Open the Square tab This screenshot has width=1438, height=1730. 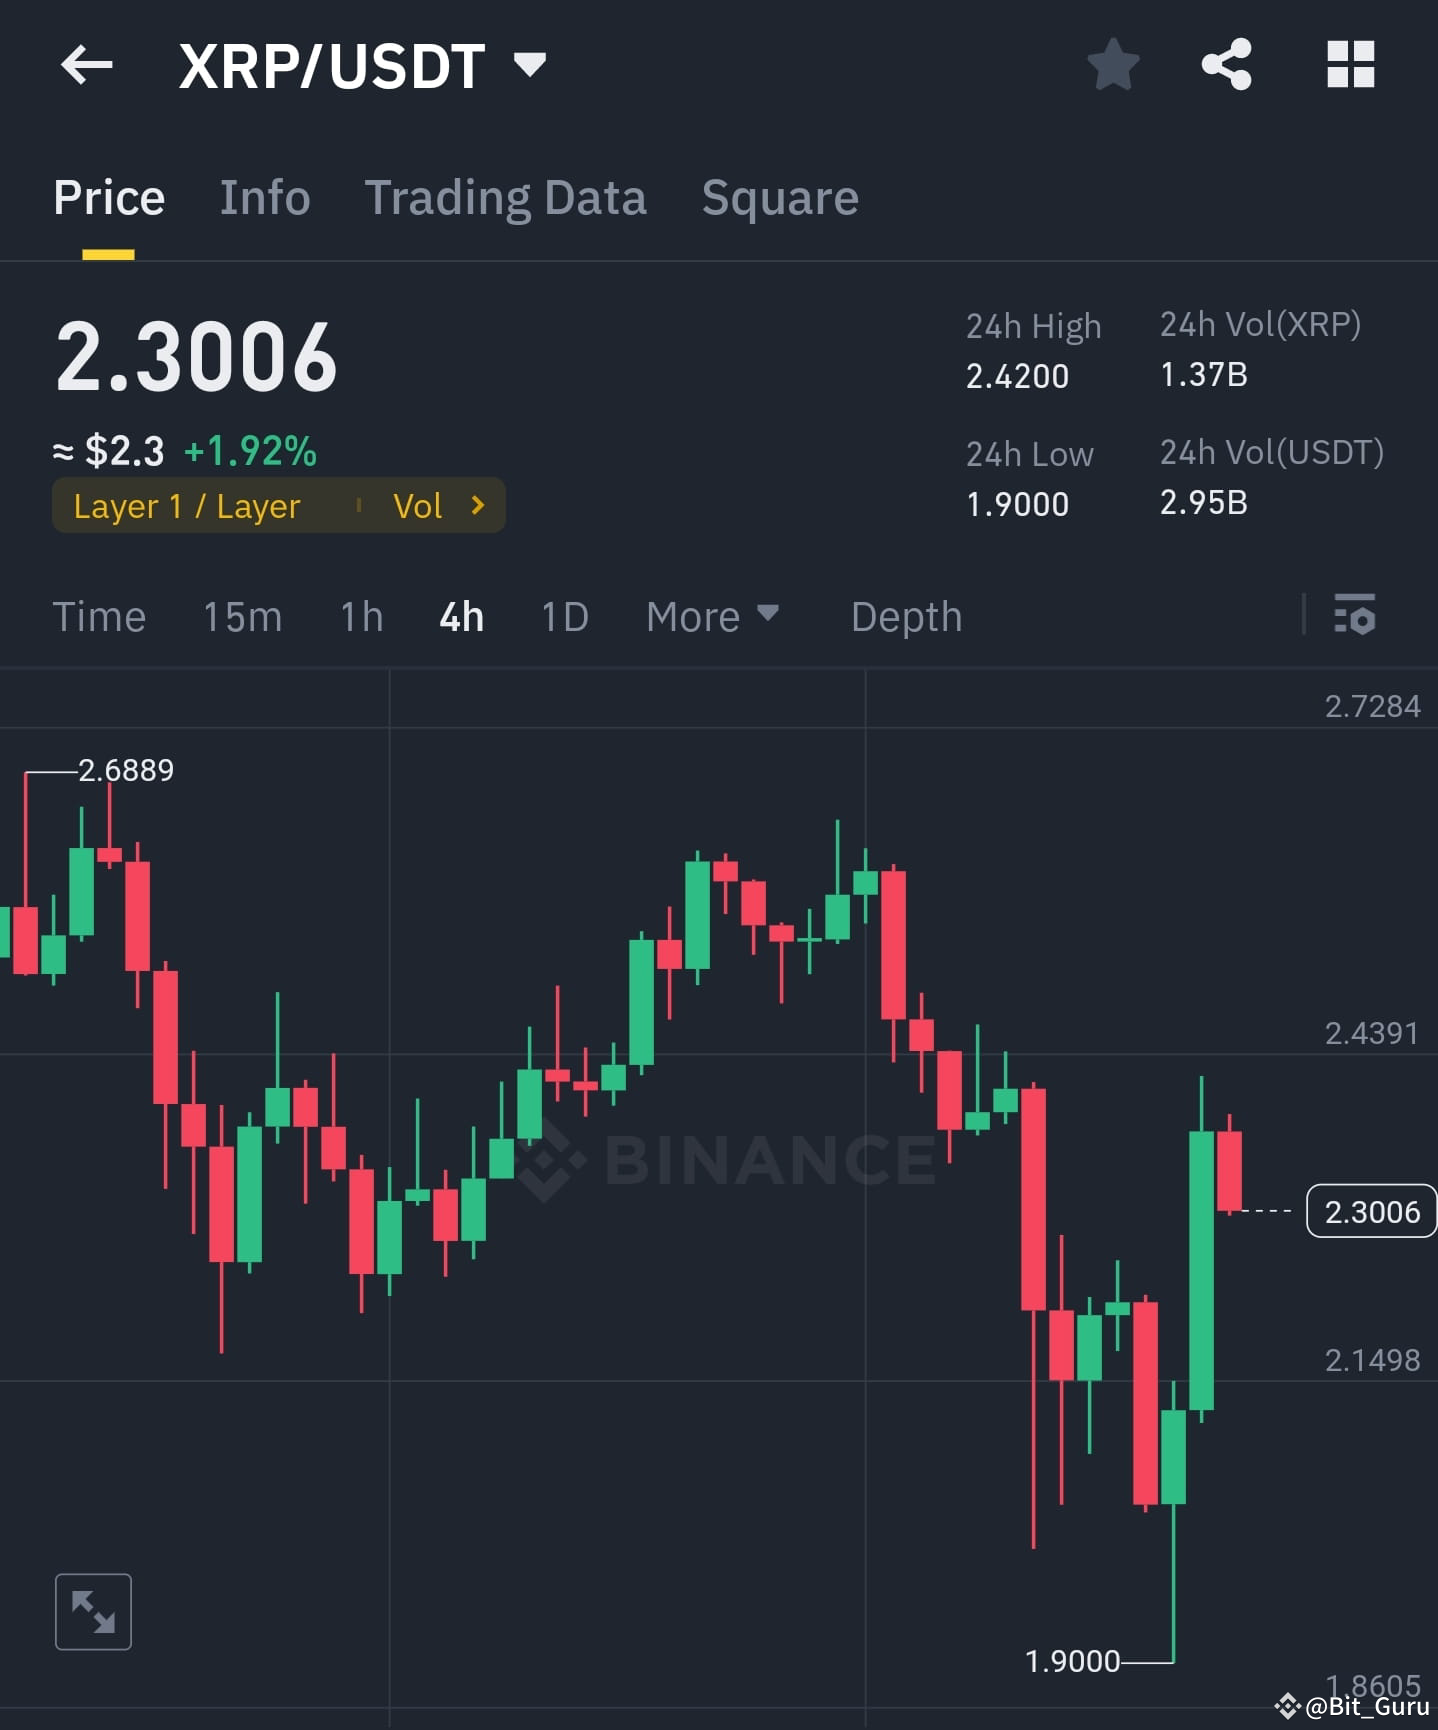tap(780, 197)
